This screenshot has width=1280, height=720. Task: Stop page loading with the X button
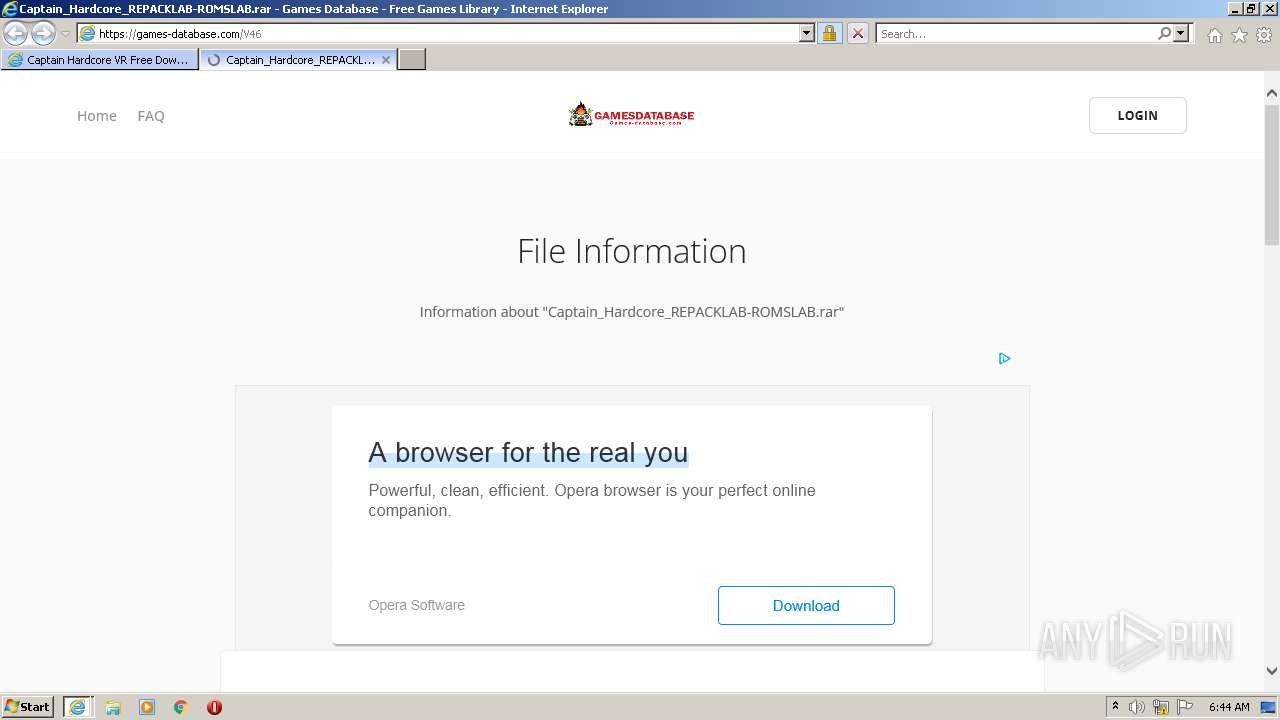tap(858, 34)
